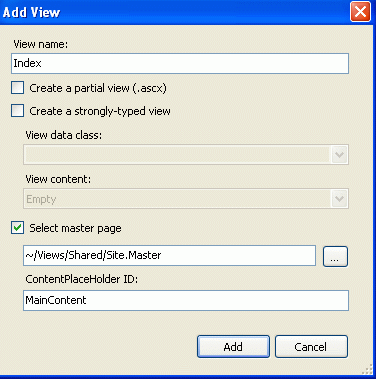Close the Add View dialog
The width and height of the screenshot is (376, 379).
(360, 12)
